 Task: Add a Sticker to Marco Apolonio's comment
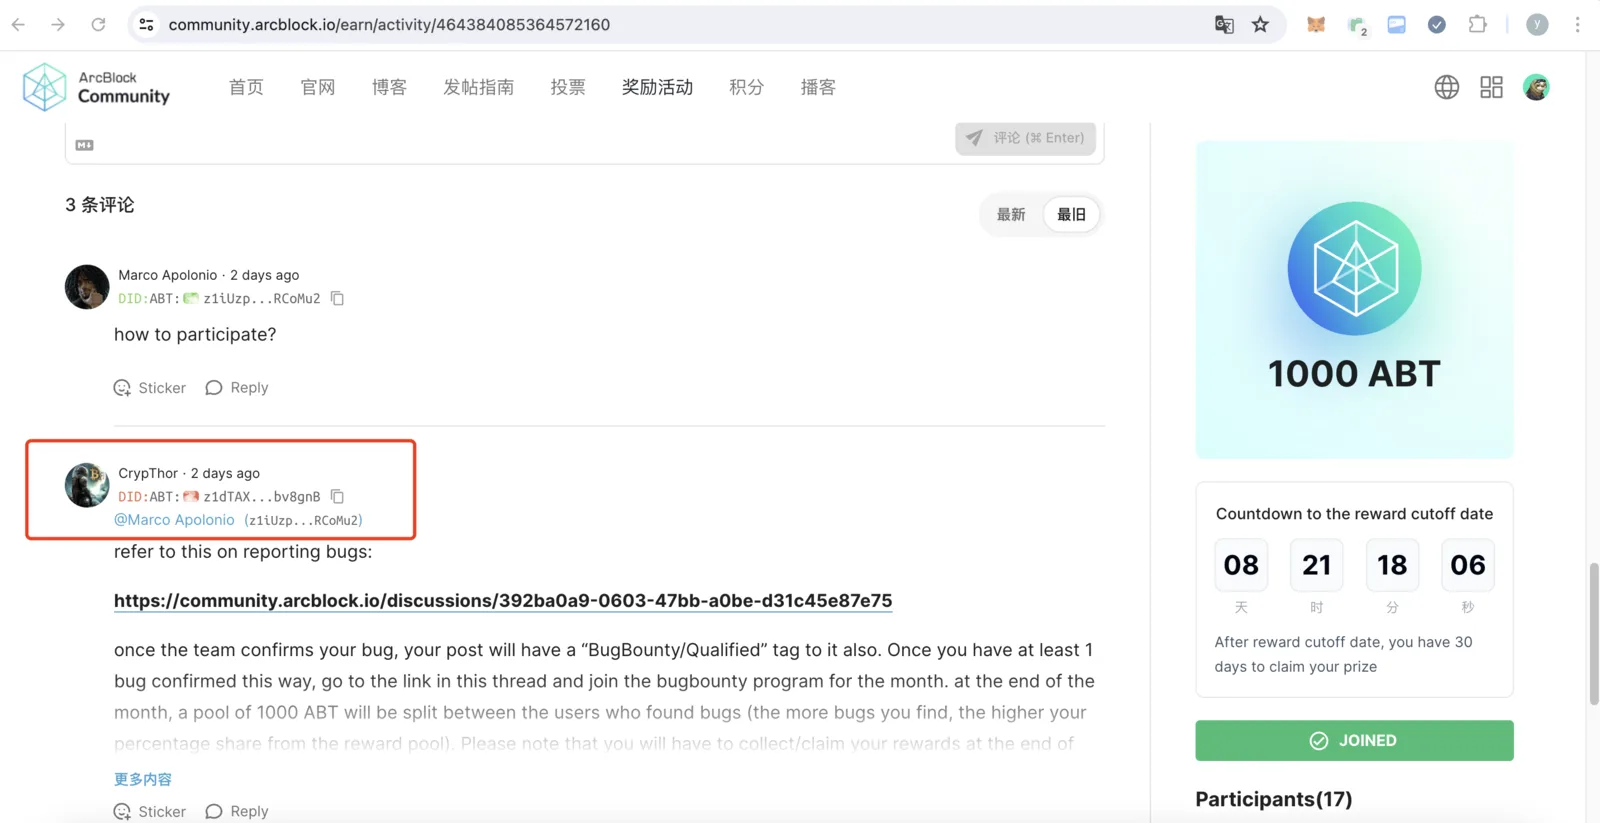pyautogui.click(x=150, y=388)
